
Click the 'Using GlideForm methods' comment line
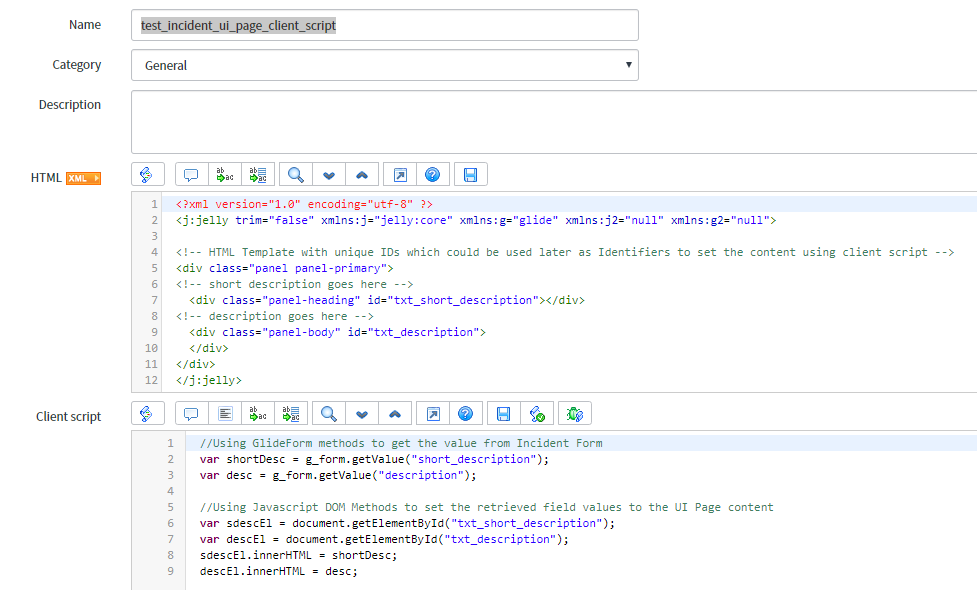coord(401,444)
